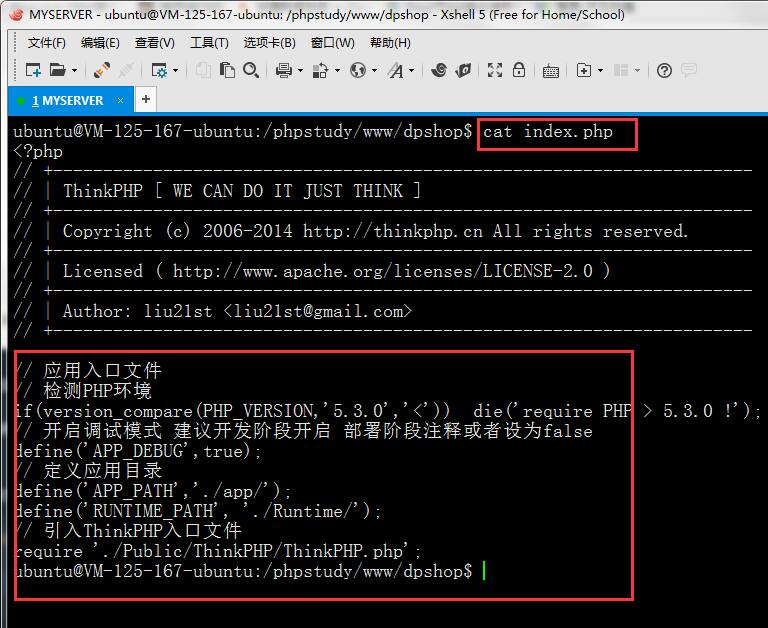Viewport: 768px width, 628px height.
Task: Click the terminal cursor at the last prompt
Action: [x=484, y=571]
